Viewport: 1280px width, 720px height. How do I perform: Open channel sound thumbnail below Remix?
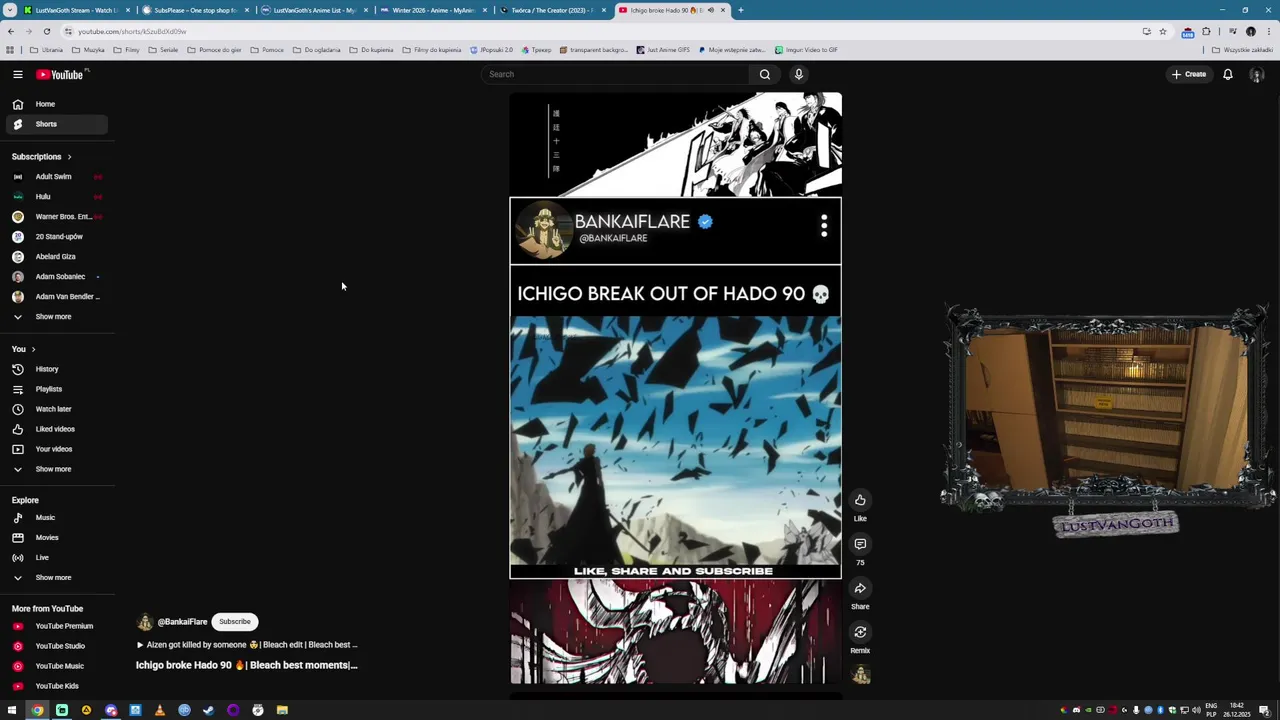point(860,675)
